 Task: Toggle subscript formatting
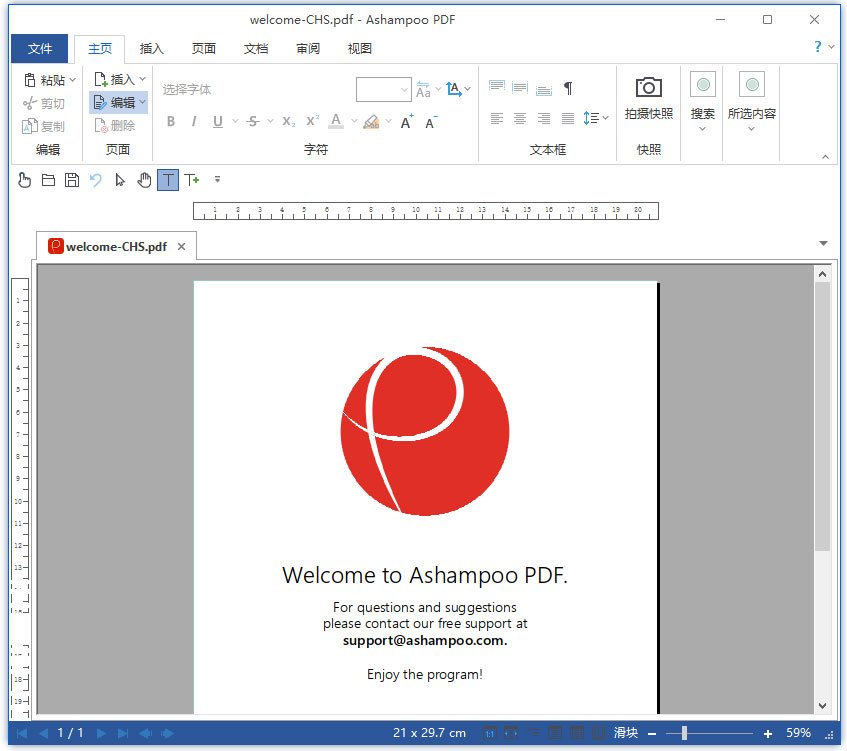pyautogui.click(x=288, y=122)
